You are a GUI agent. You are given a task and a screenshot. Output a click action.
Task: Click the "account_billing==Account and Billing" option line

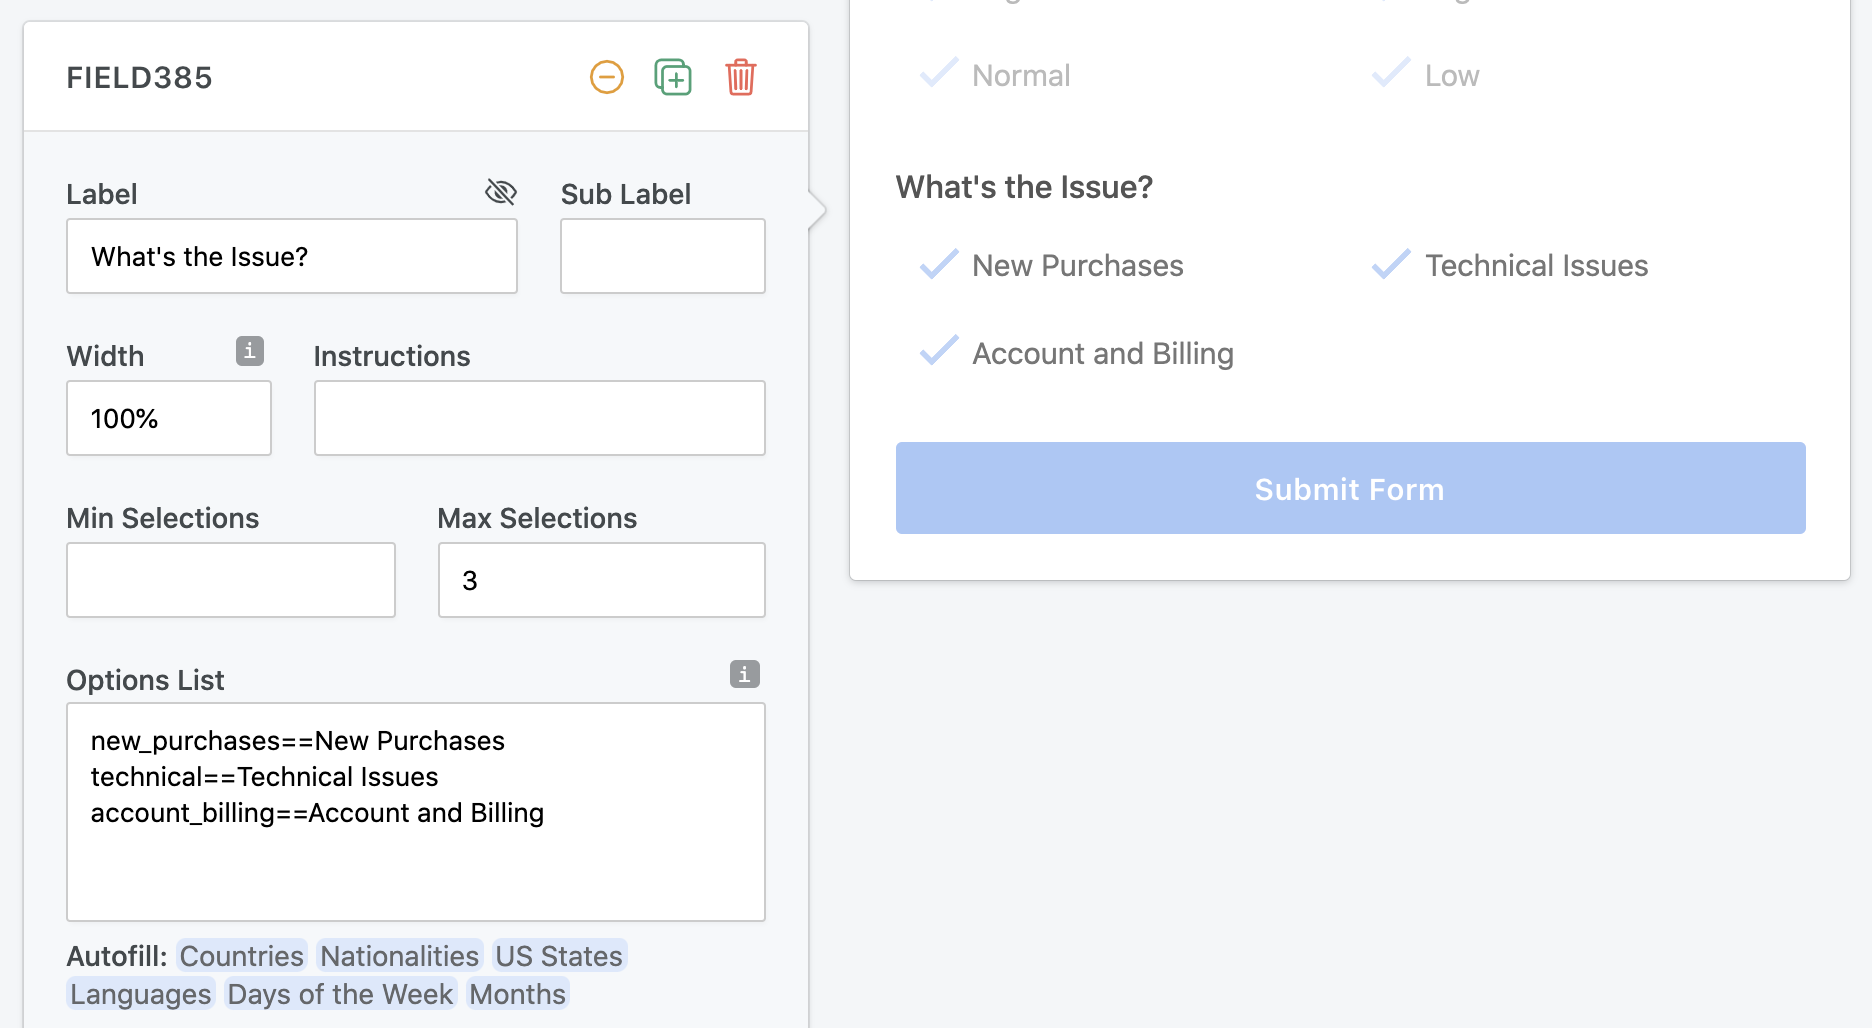[318, 813]
